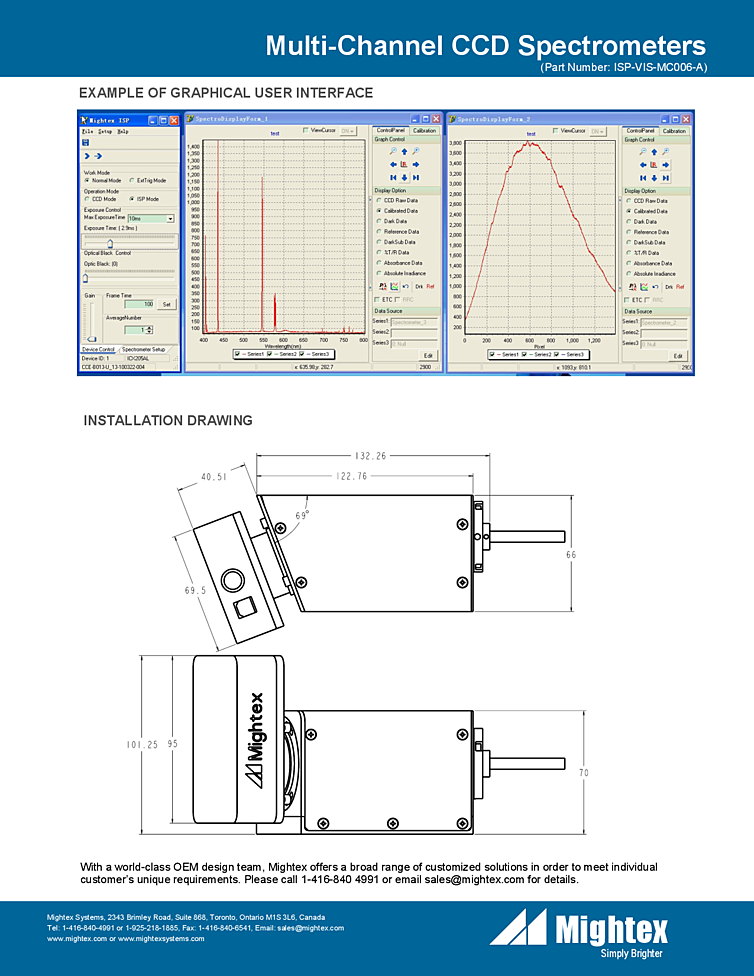Click the Ref button in SpectroDisplayForm_2
Viewport: 754px width, 976px height.
(680, 287)
